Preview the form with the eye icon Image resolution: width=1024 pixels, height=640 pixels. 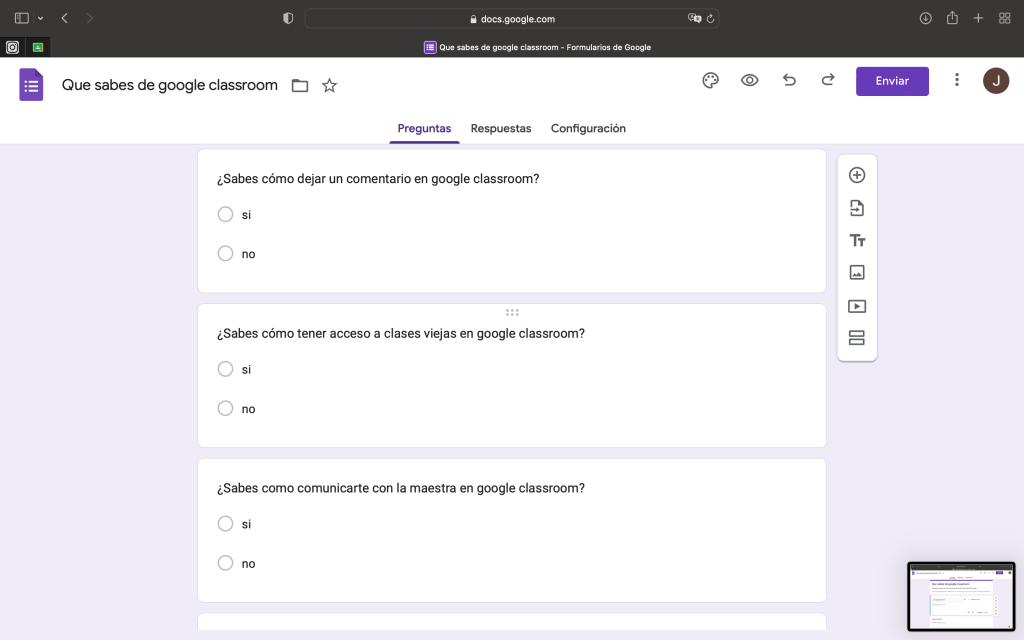[749, 81]
